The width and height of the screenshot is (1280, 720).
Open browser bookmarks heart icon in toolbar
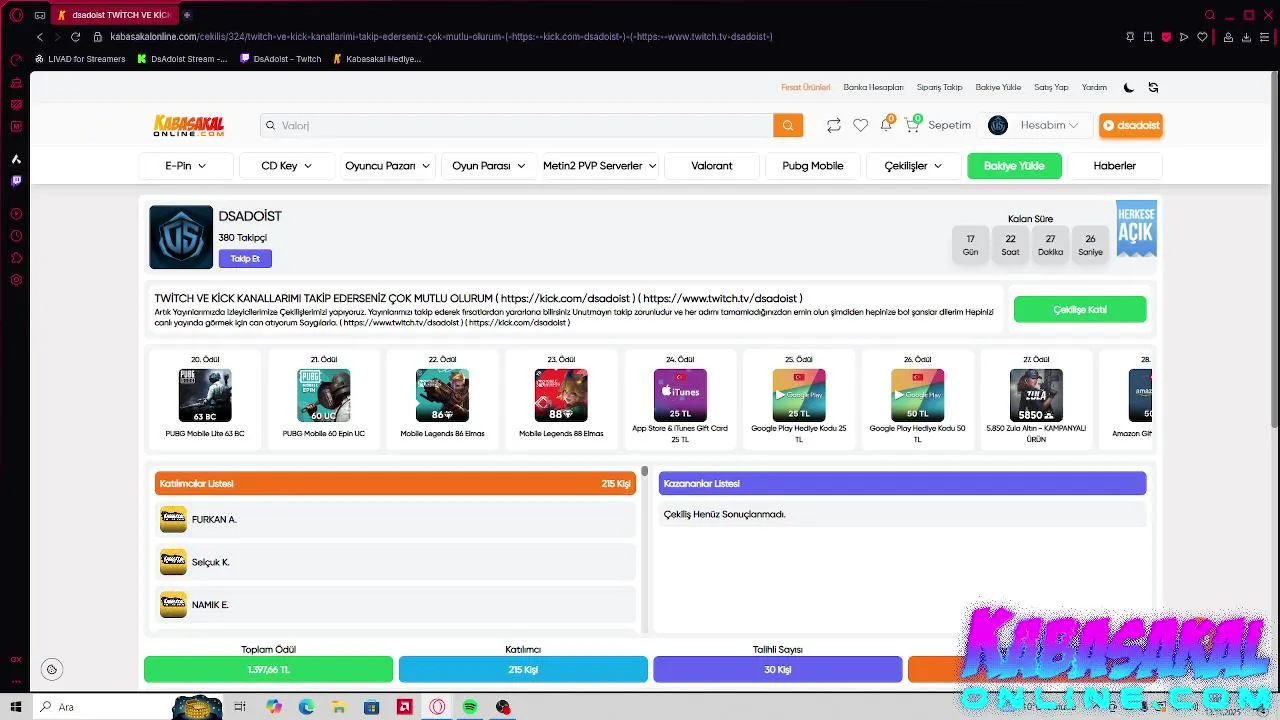(1202, 37)
